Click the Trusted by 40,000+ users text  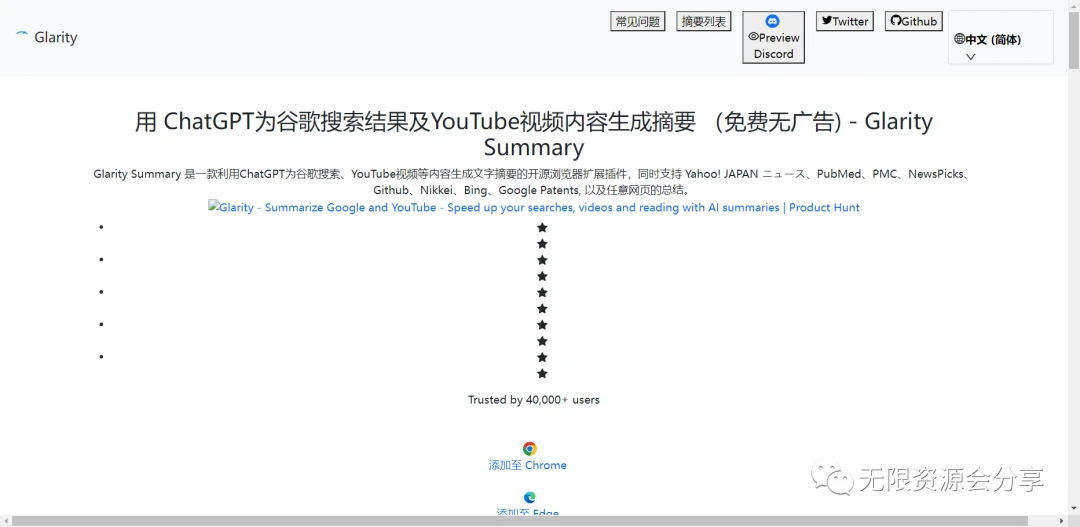coord(534,400)
